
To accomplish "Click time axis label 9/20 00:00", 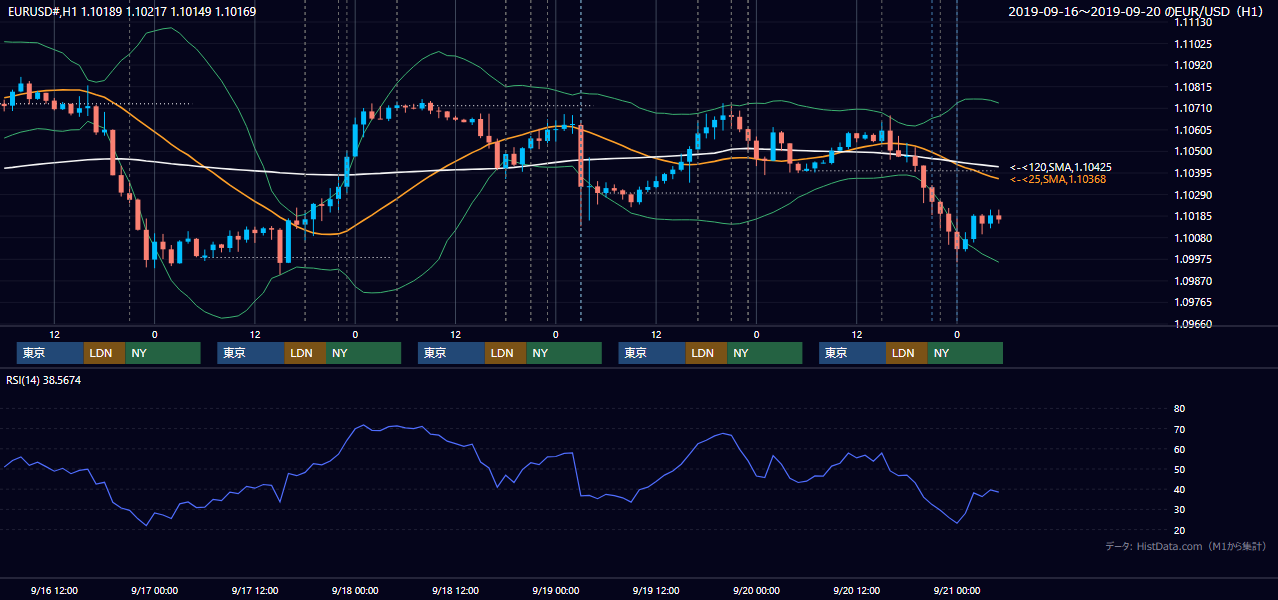I will coord(756,590).
